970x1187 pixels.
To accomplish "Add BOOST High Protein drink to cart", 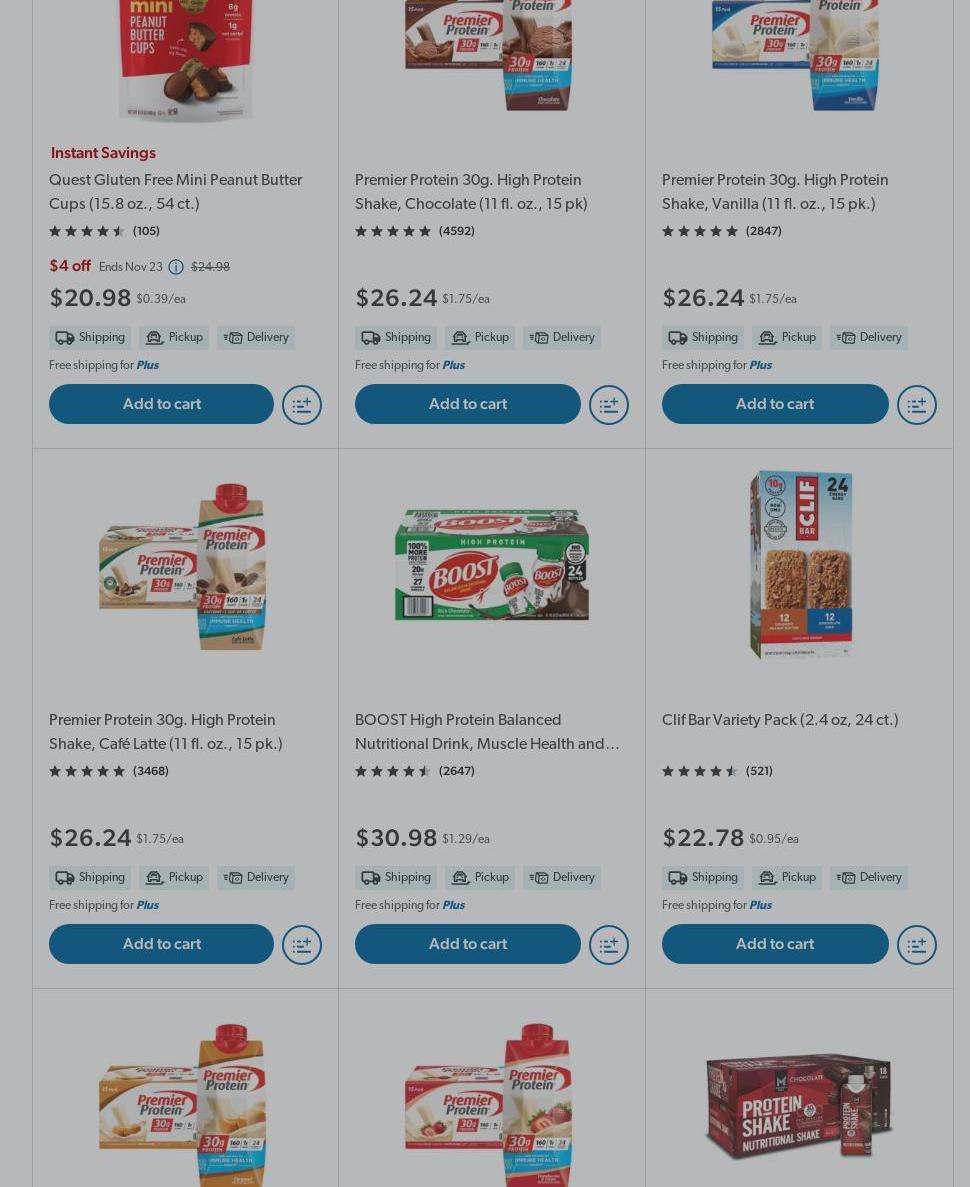I will (x=467, y=944).
